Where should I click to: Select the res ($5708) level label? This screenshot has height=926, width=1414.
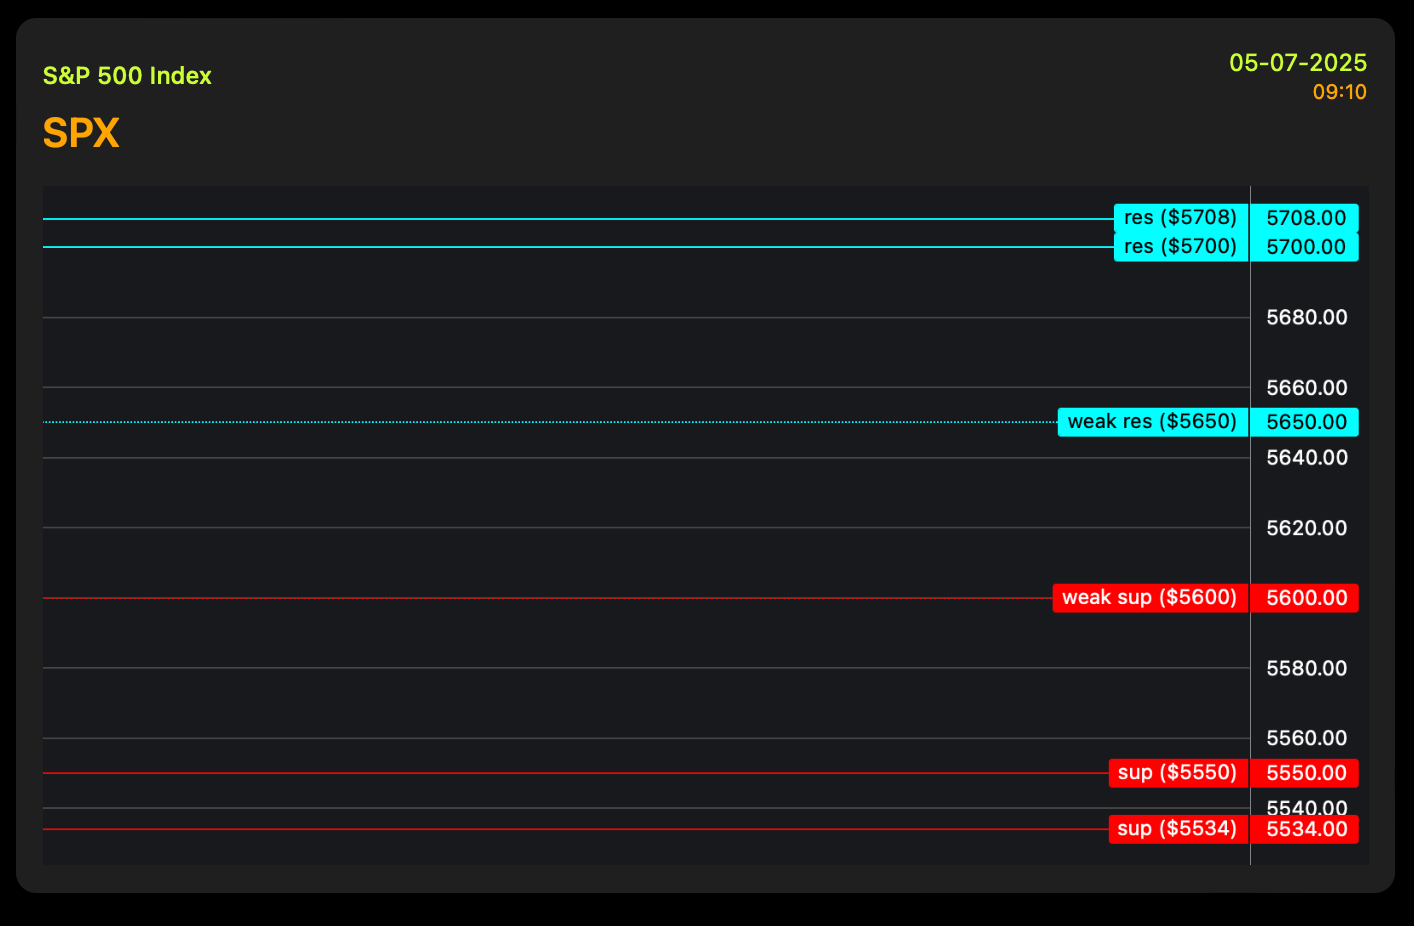tap(1181, 218)
